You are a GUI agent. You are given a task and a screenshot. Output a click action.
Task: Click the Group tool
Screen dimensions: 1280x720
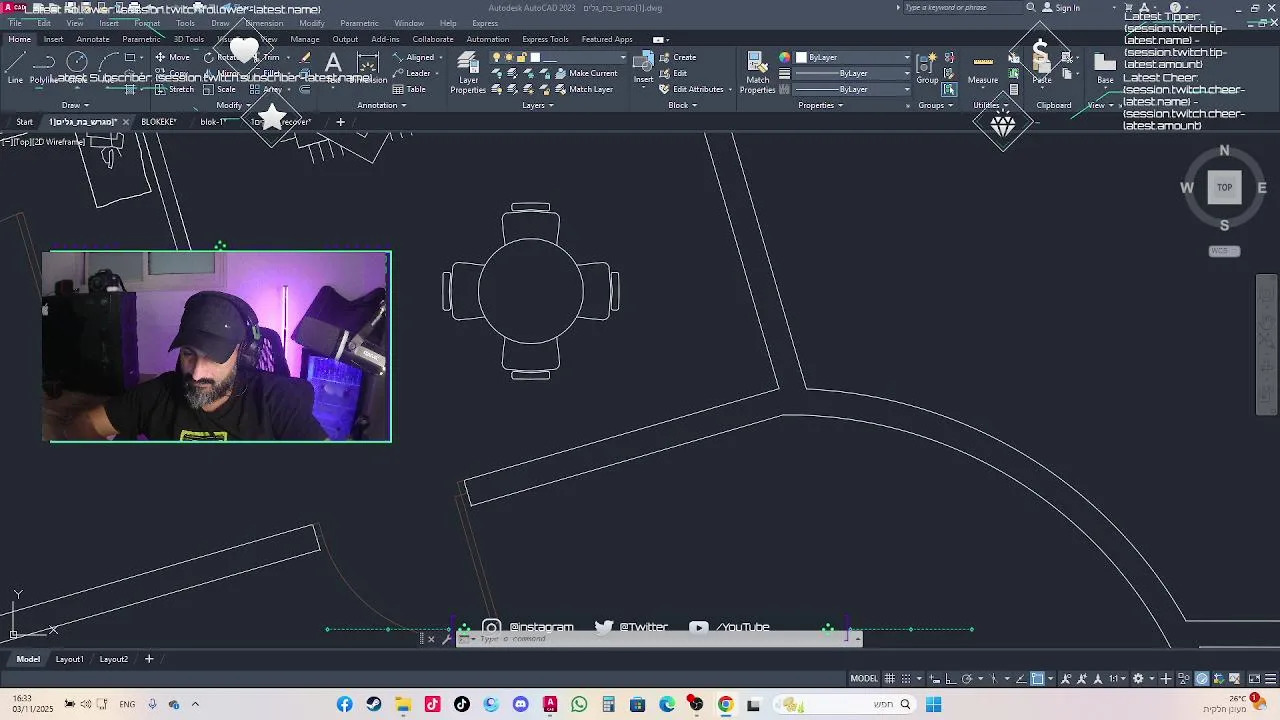928,68
